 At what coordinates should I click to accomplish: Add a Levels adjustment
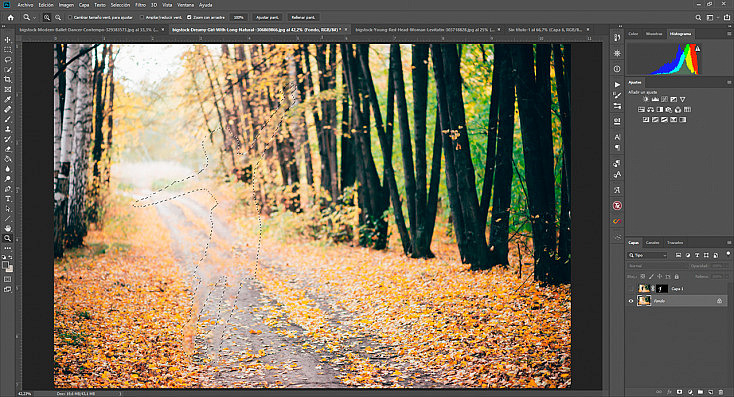tap(655, 99)
